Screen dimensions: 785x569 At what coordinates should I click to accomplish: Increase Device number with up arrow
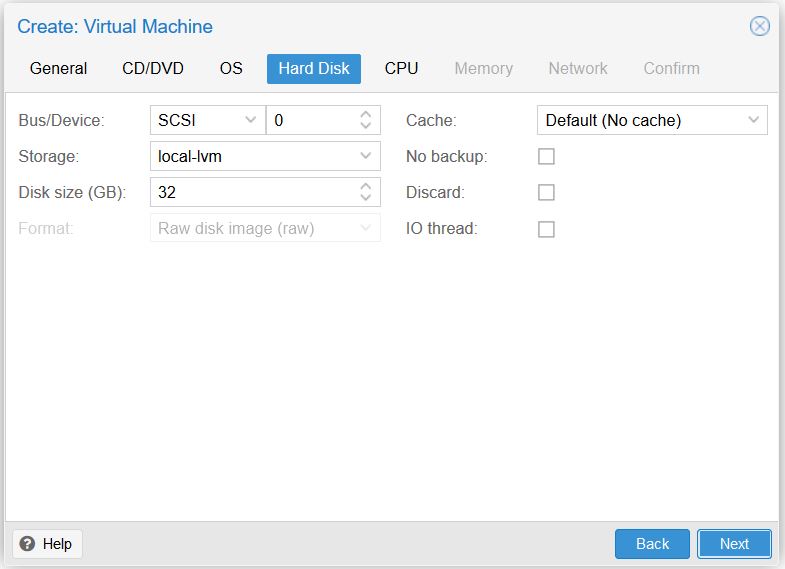point(365,115)
